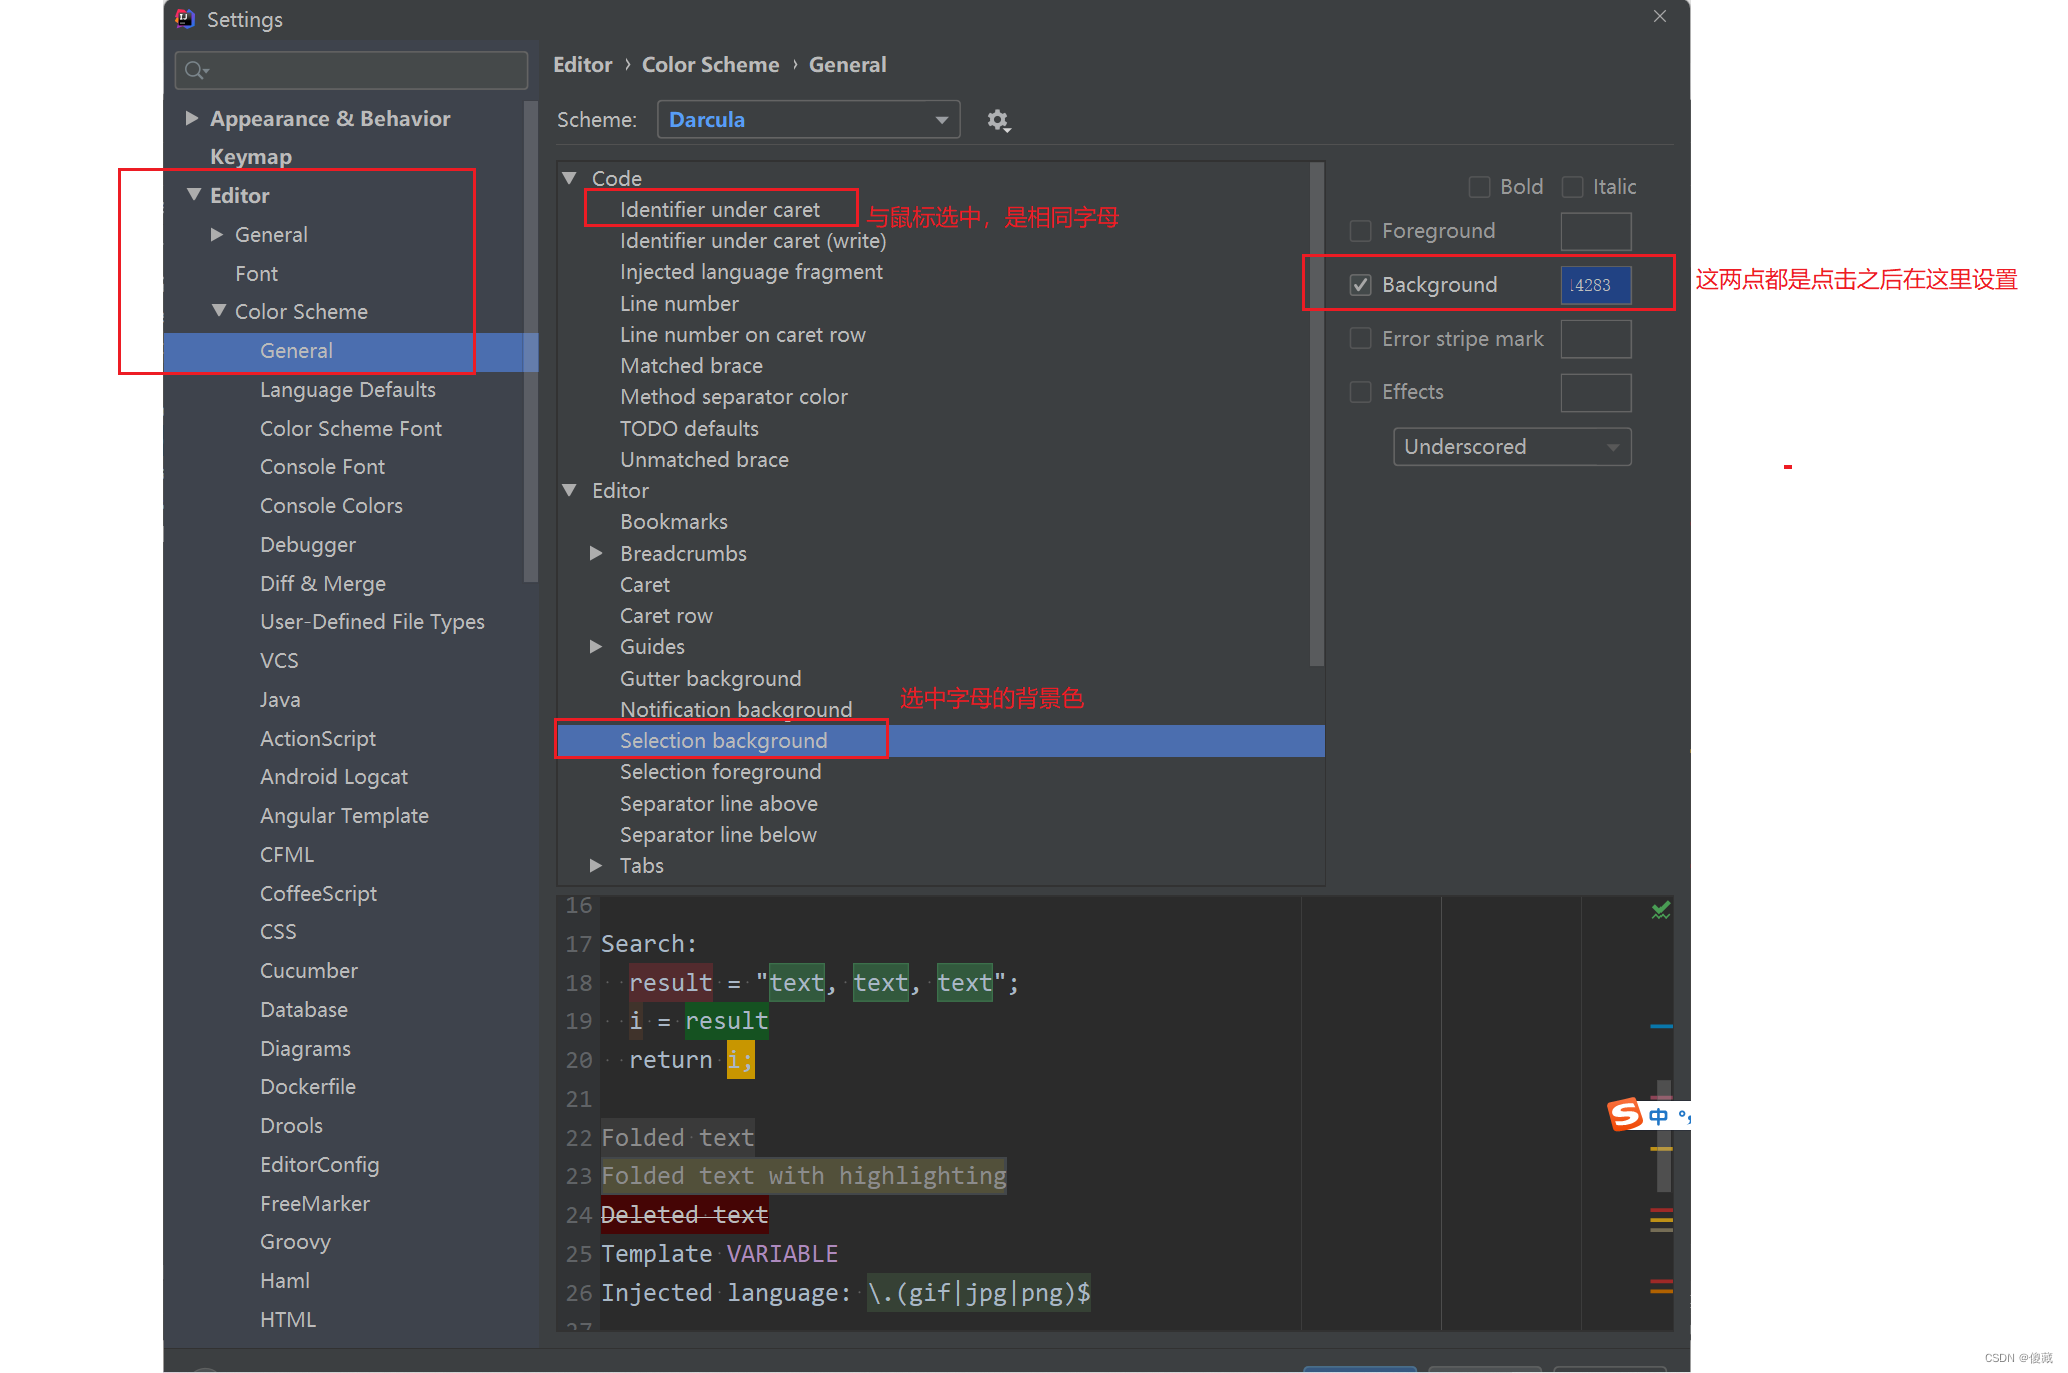The width and height of the screenshot is (2068, 1373).
Task: Click the Sogou input method icon
Action: tap(1625, 1114)
